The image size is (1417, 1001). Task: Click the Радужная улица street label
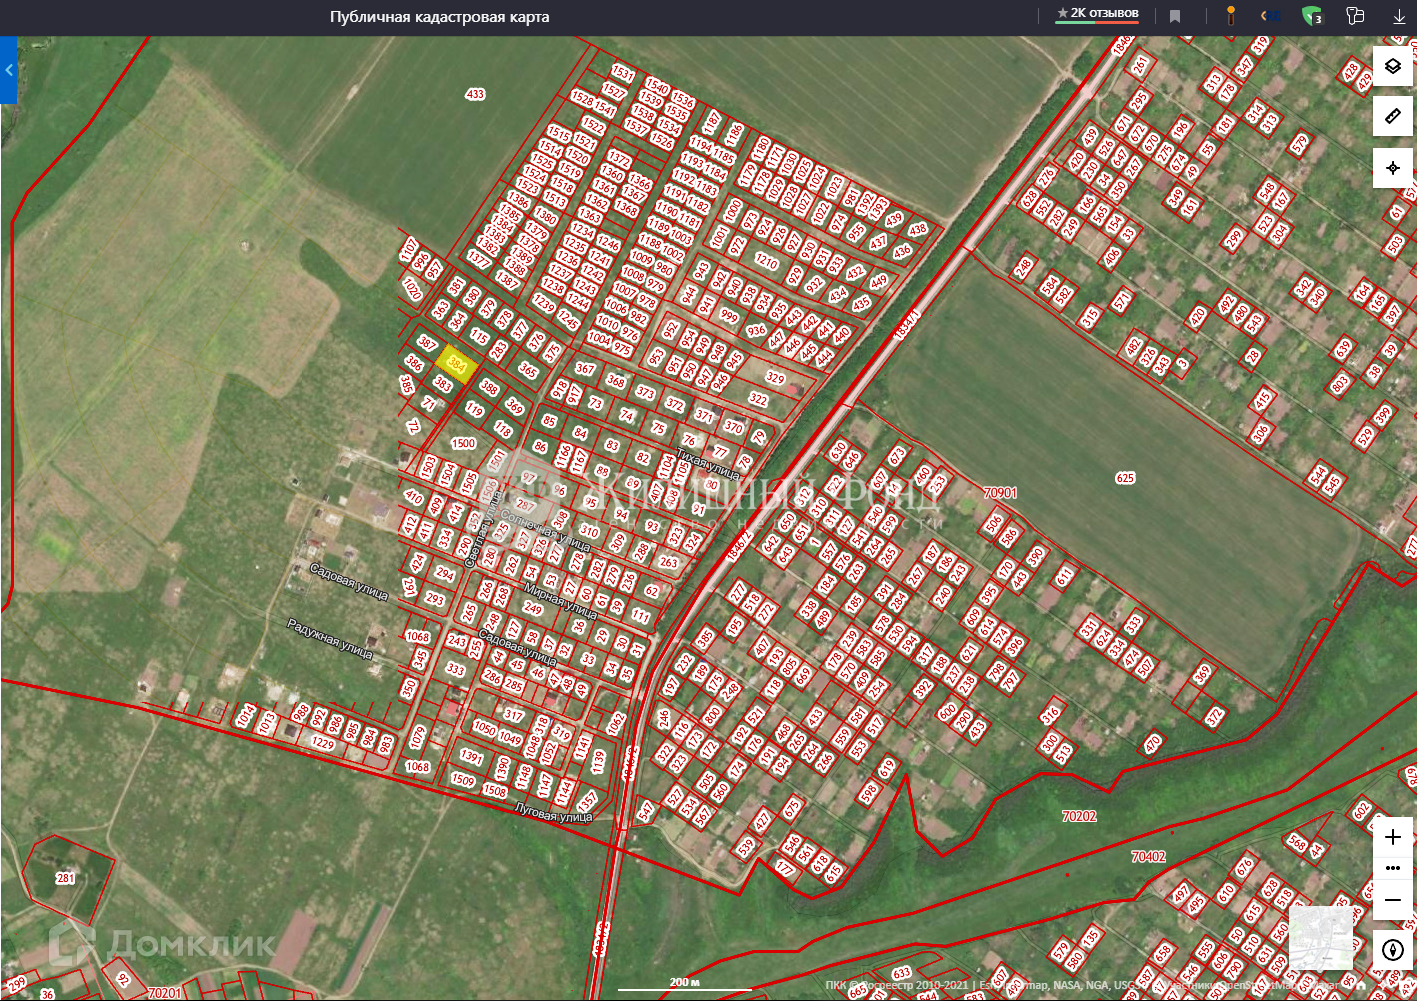point(330,639)
